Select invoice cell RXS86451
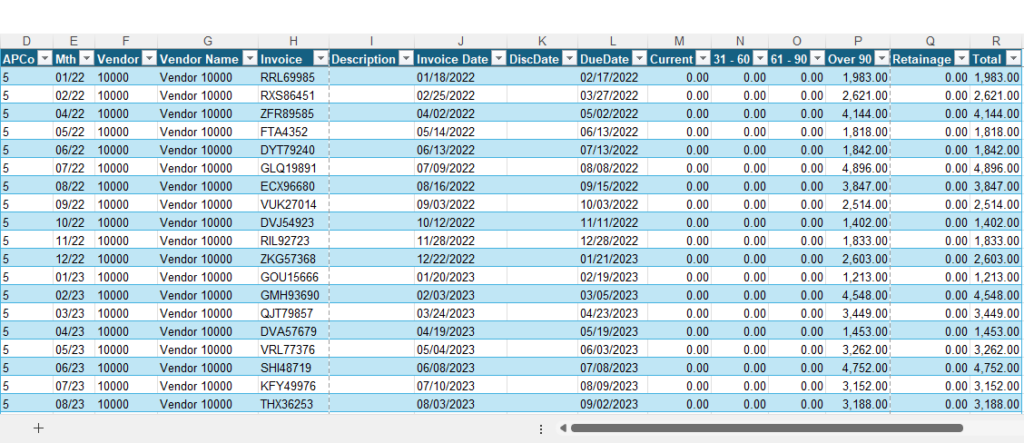 click(293, 95)
